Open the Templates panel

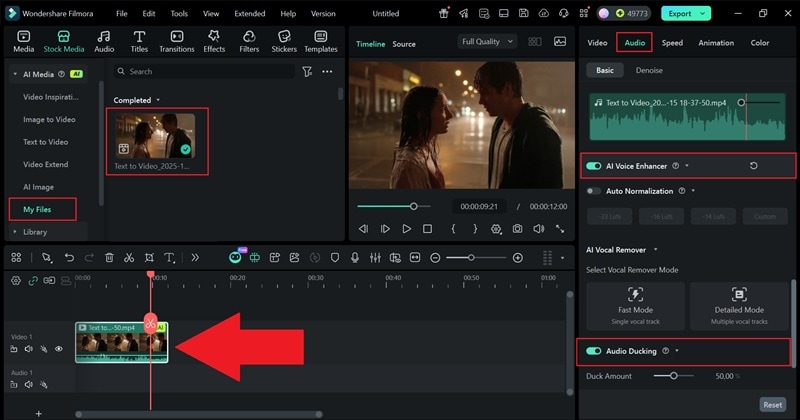point(321,41)
